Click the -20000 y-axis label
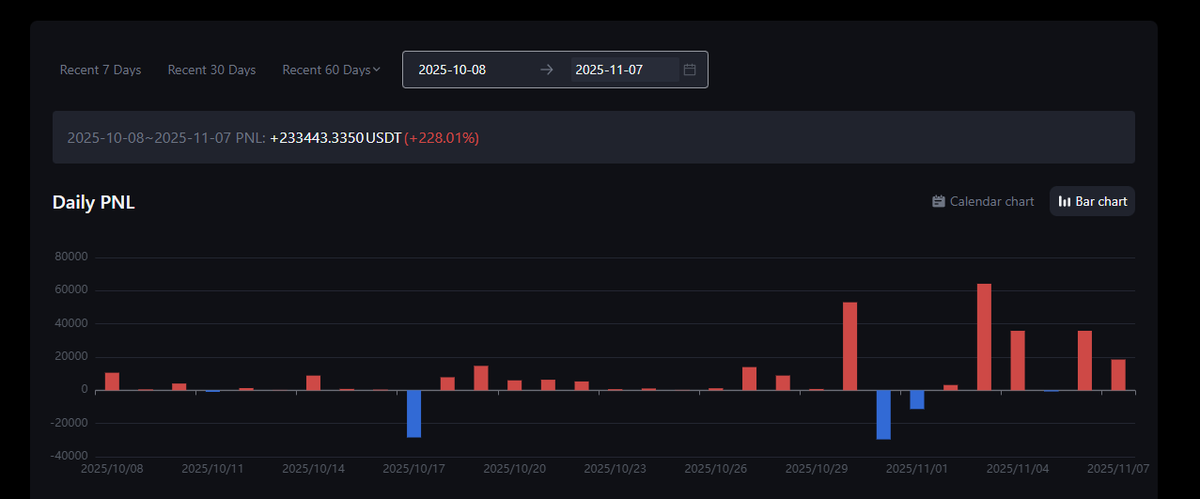This screenshot has width=1200, height=499. [x=70, y=423]
